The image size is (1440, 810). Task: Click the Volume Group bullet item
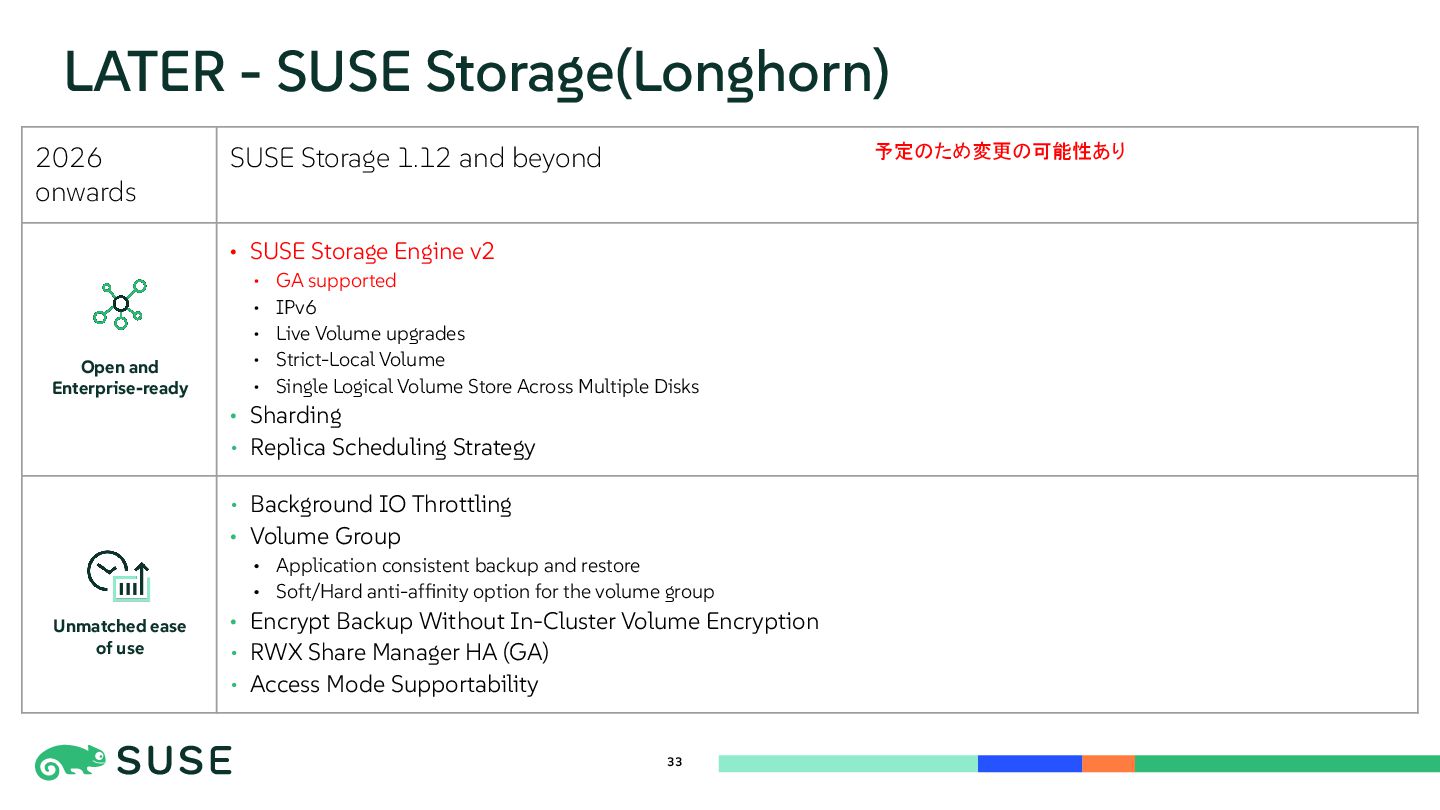tap(325, 536)
